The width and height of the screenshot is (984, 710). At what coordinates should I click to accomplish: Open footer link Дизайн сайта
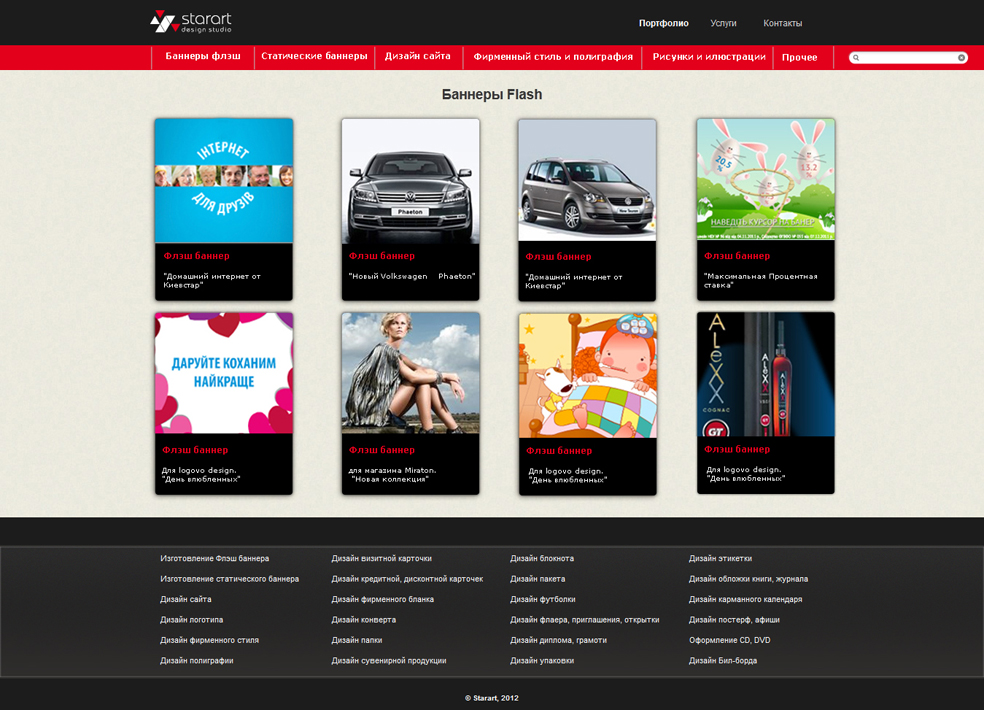(x=186, y=599)
